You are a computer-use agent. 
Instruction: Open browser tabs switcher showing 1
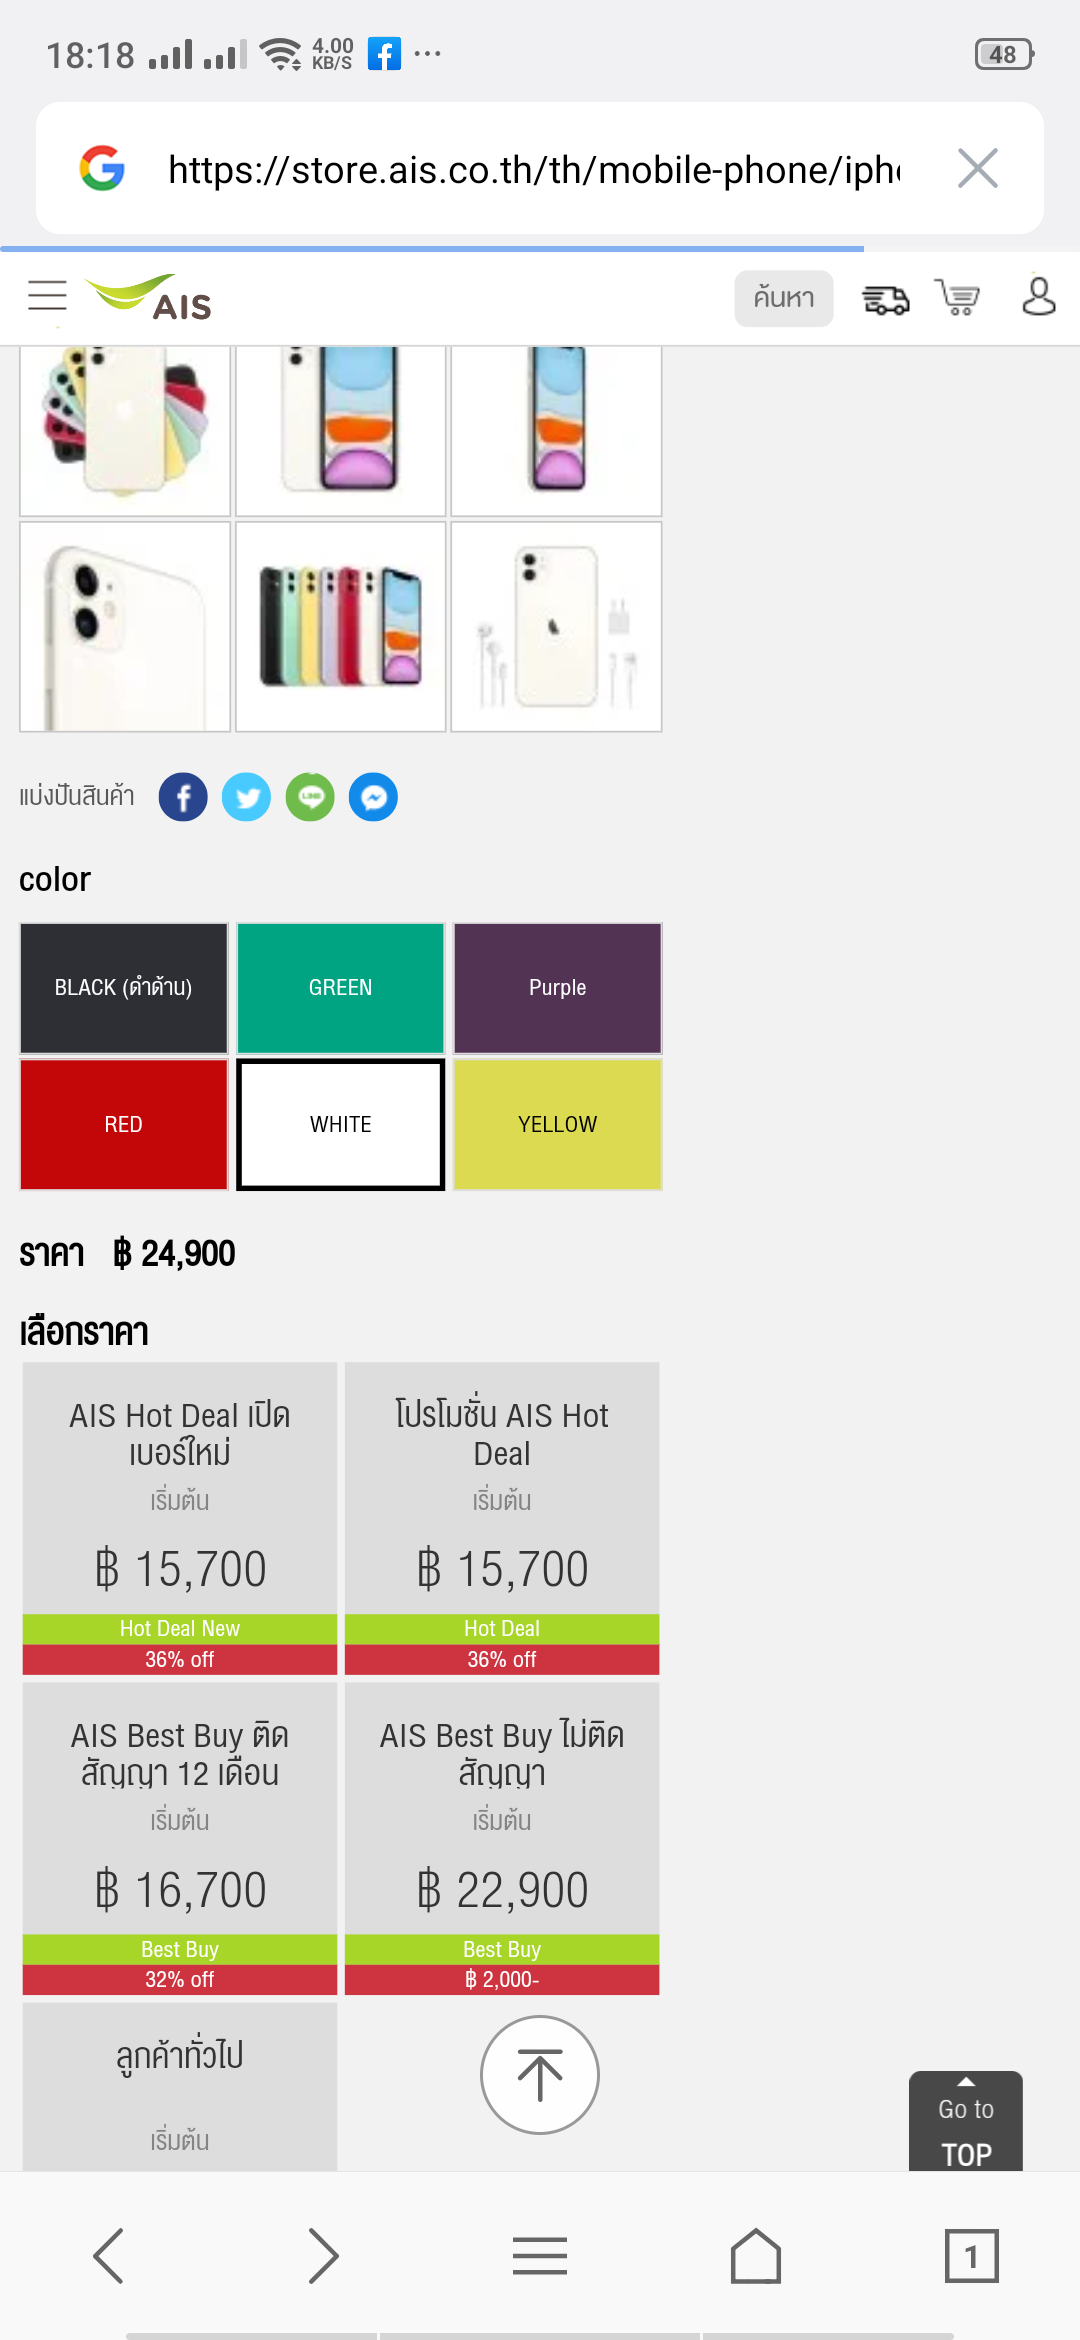click(x=971, y=2256)
